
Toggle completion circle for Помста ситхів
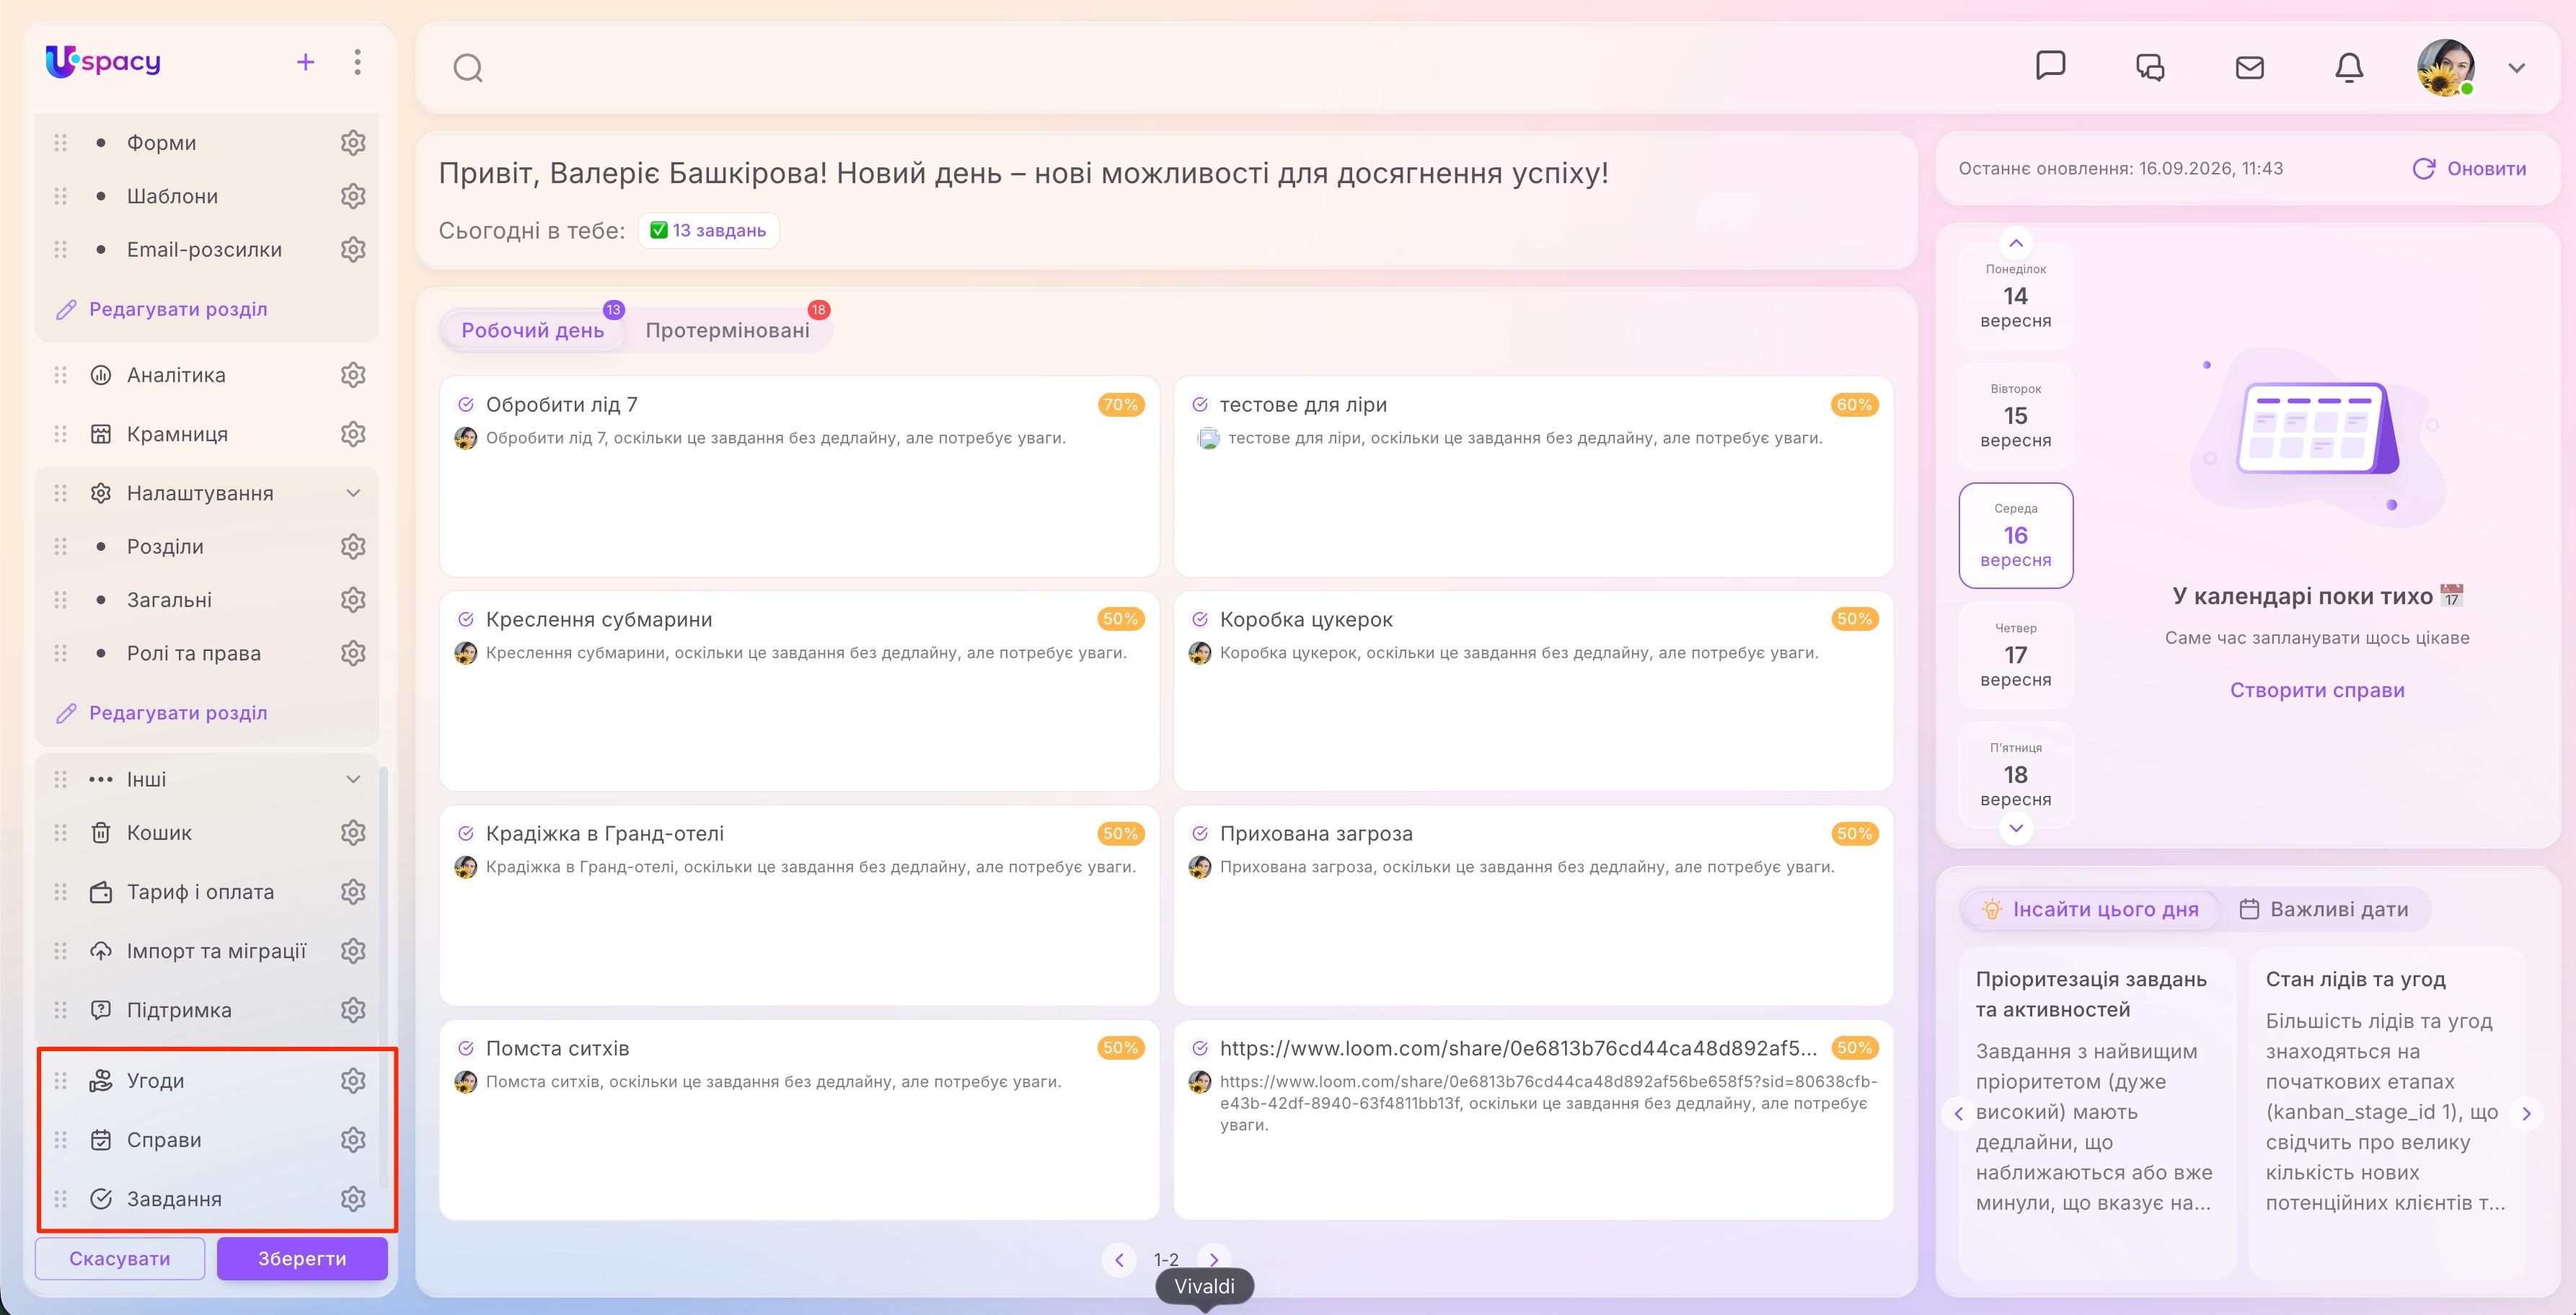[x=465, y=1048]
